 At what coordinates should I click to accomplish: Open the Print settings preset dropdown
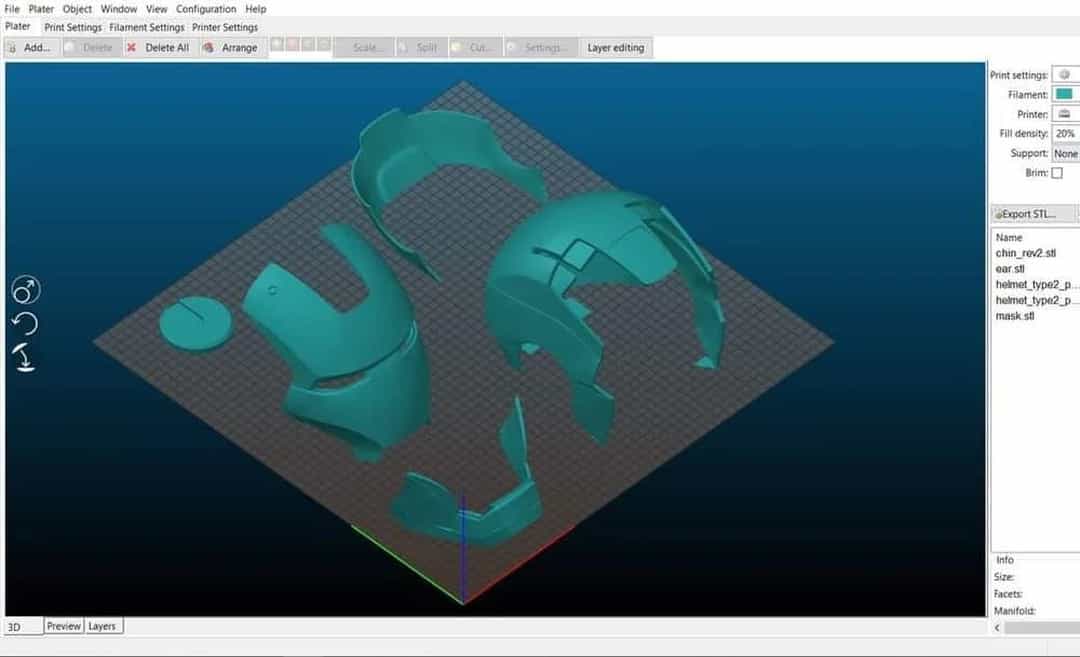(1066, 74)
